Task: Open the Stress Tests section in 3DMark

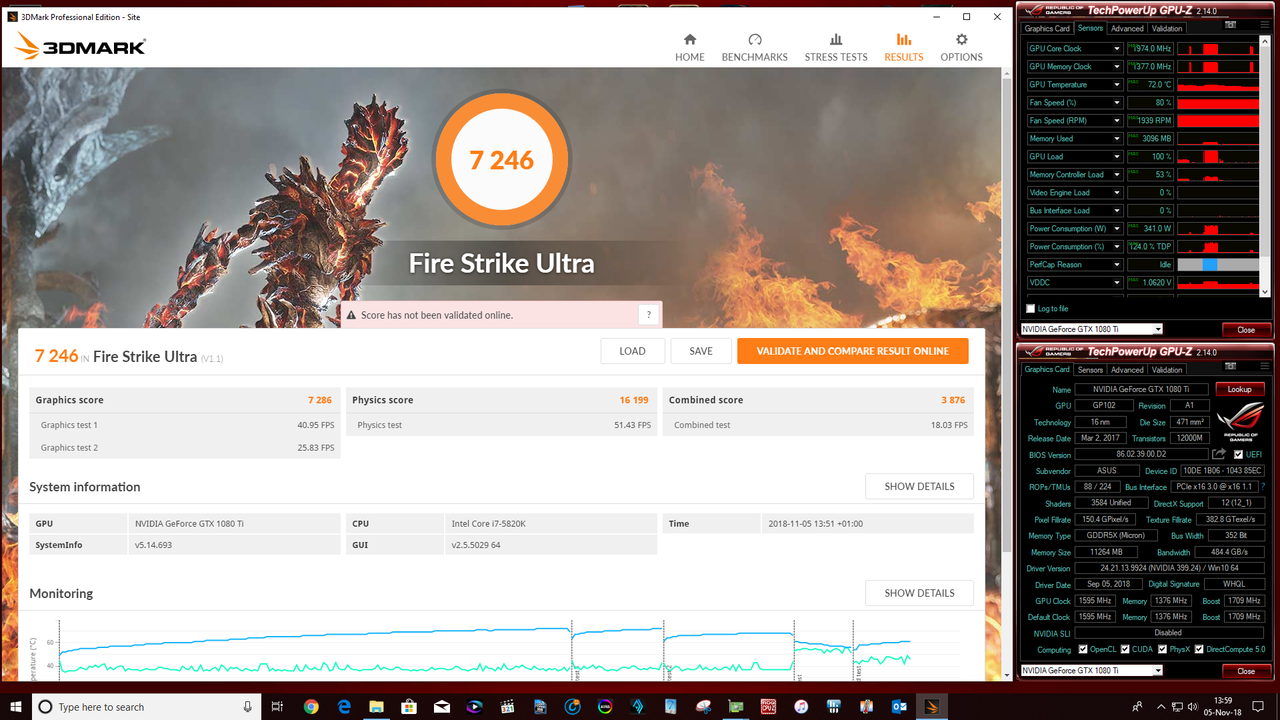Action: coord(836,46)
